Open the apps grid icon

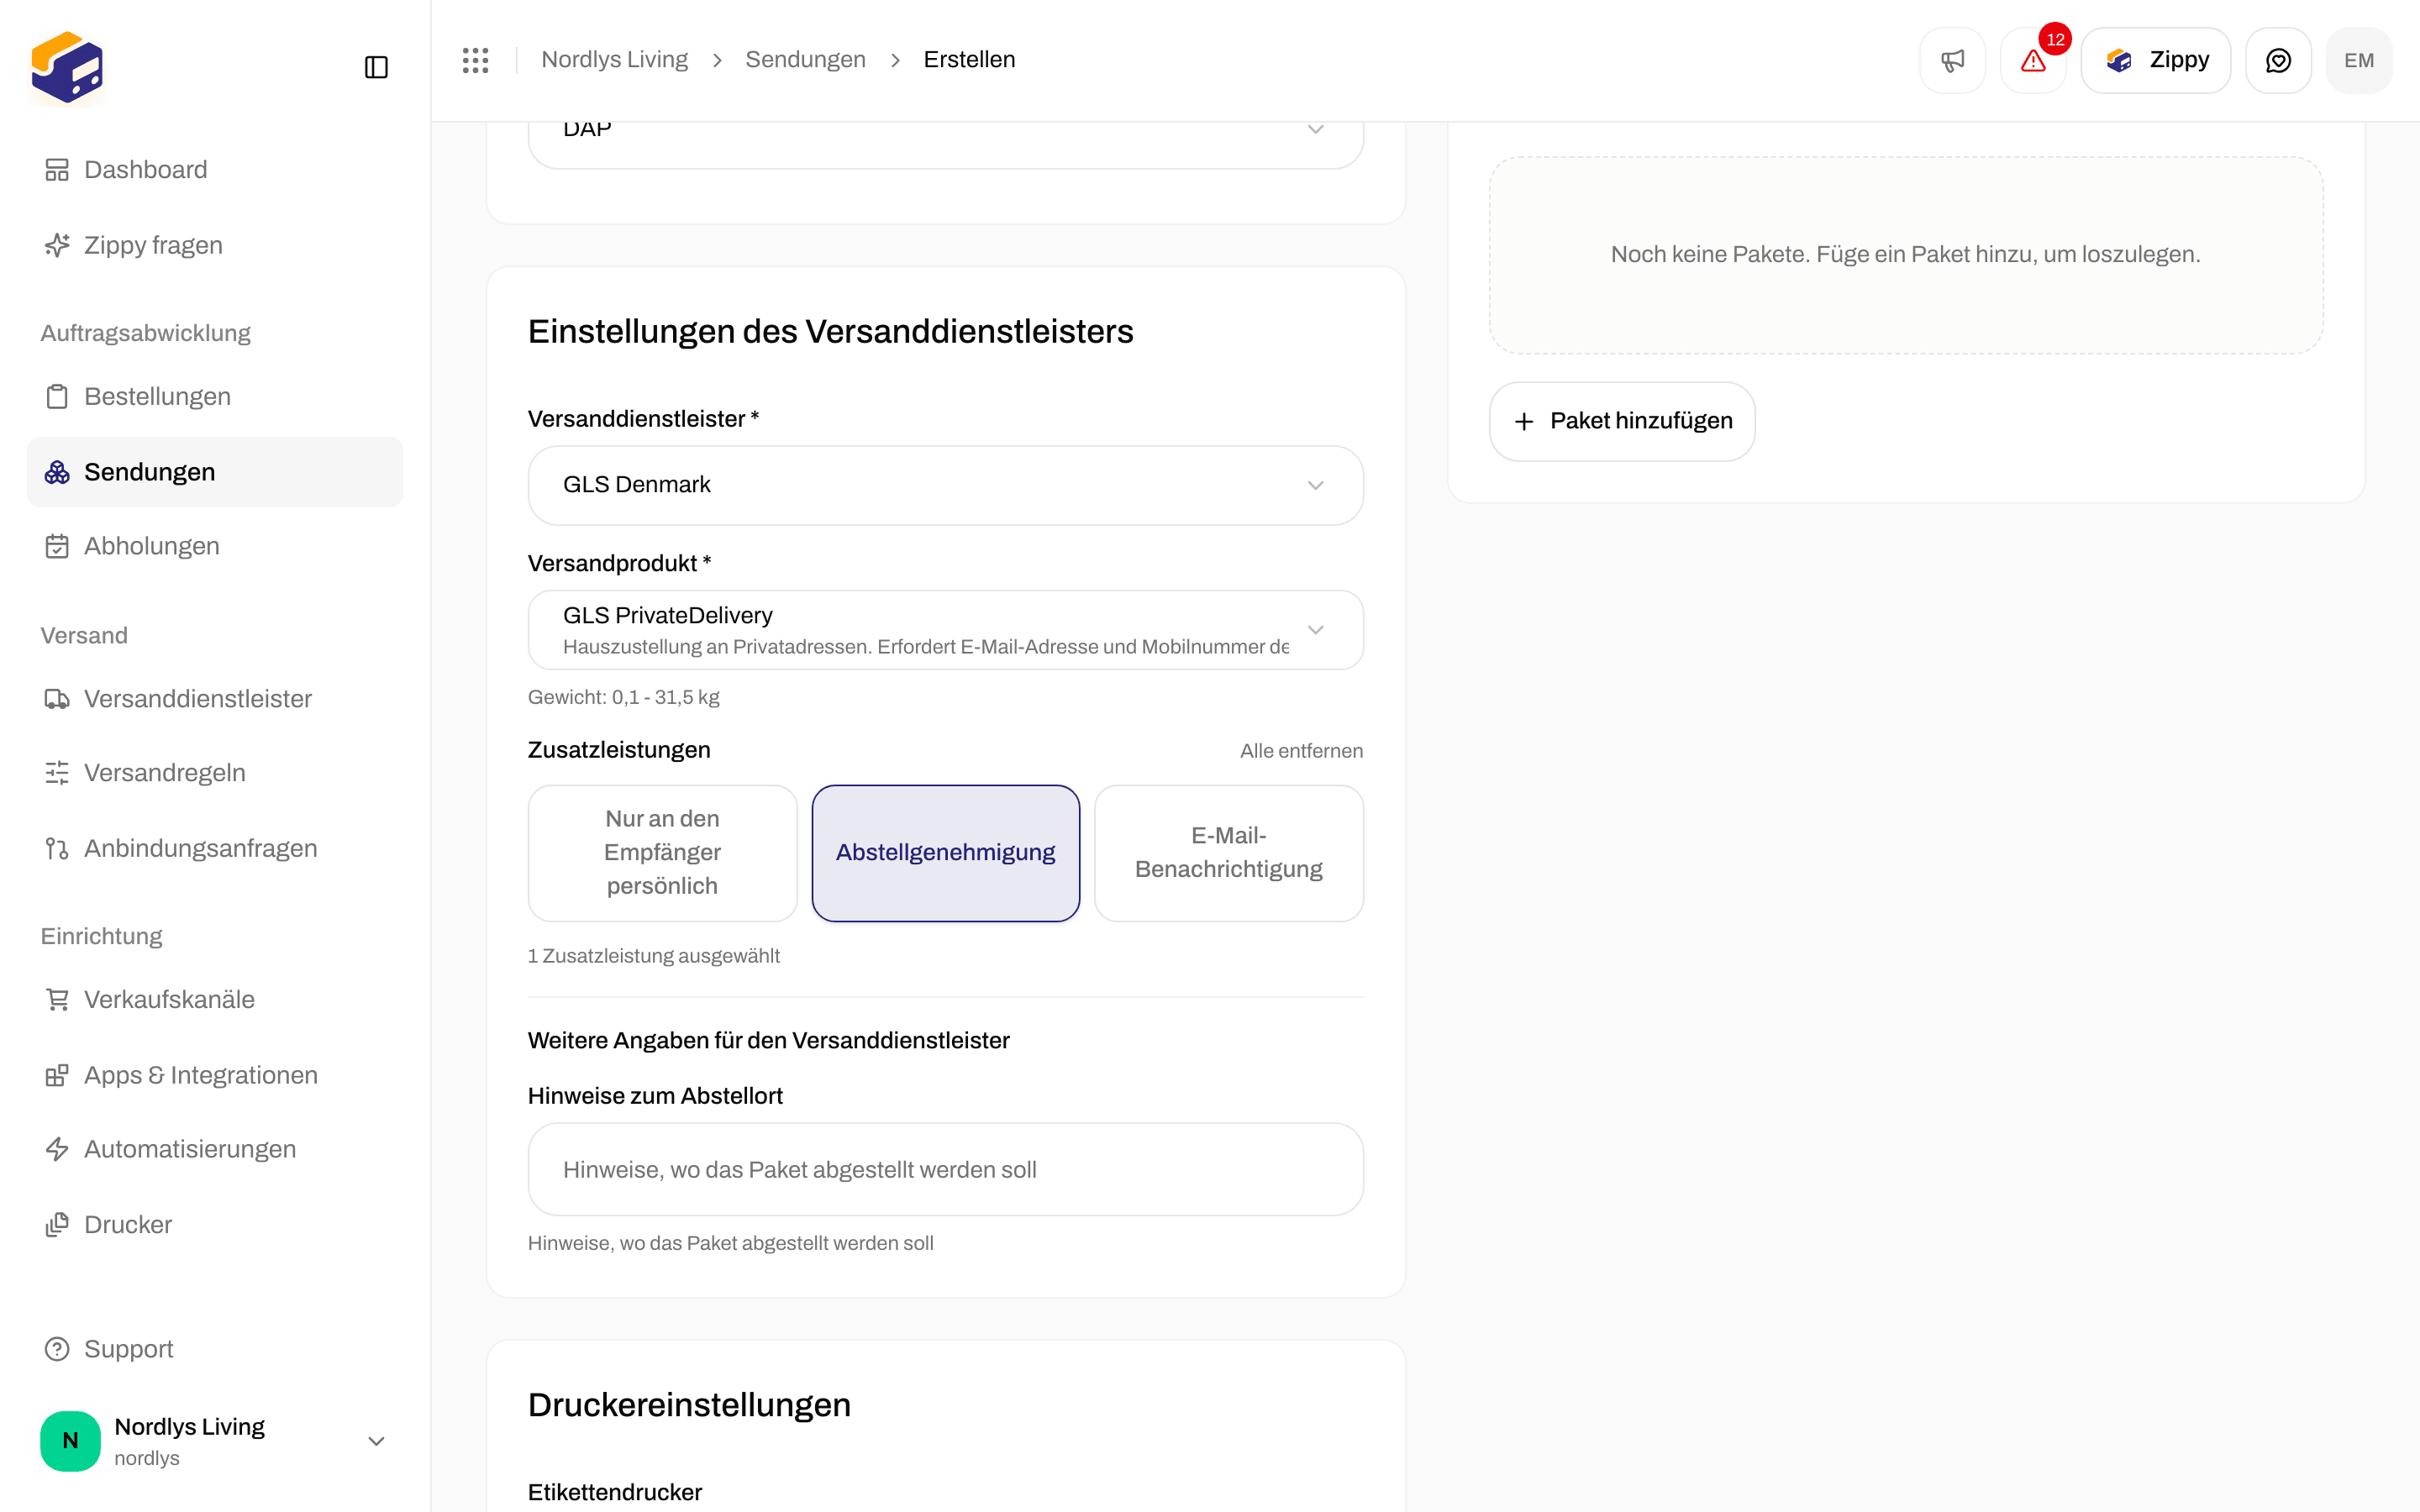pos(475,60)
